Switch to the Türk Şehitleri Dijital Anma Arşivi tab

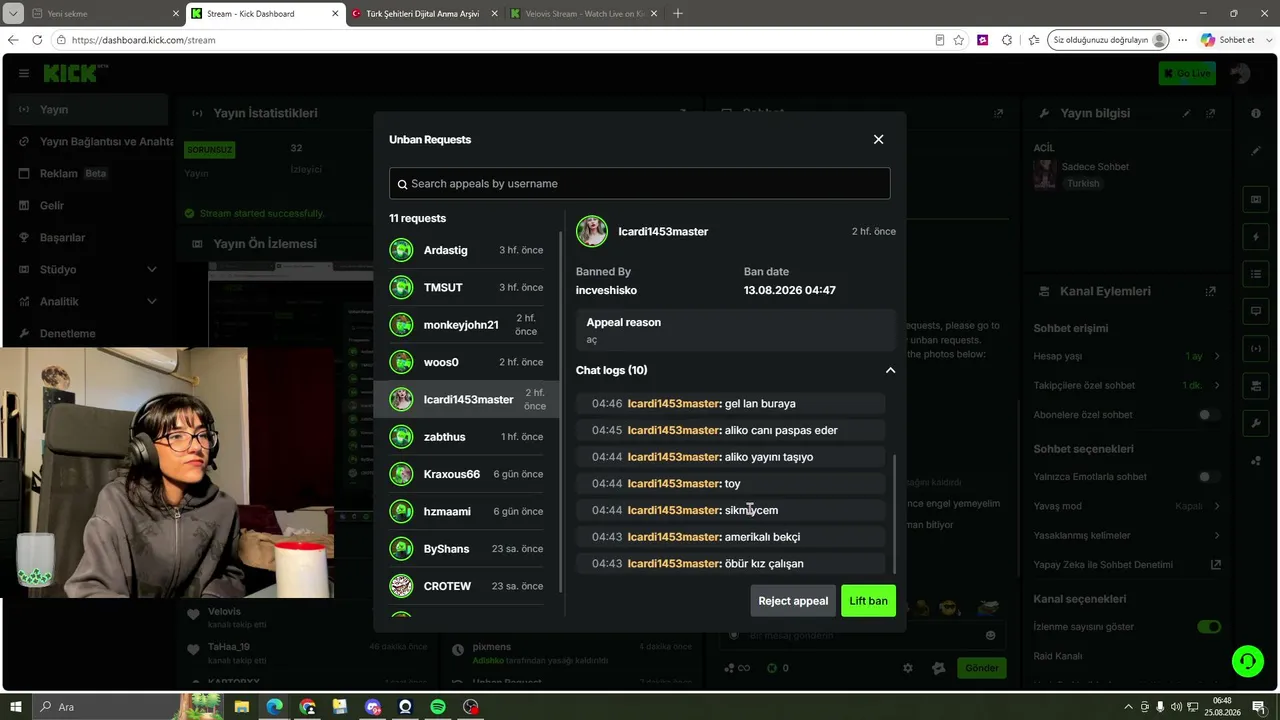coord(422,14)
